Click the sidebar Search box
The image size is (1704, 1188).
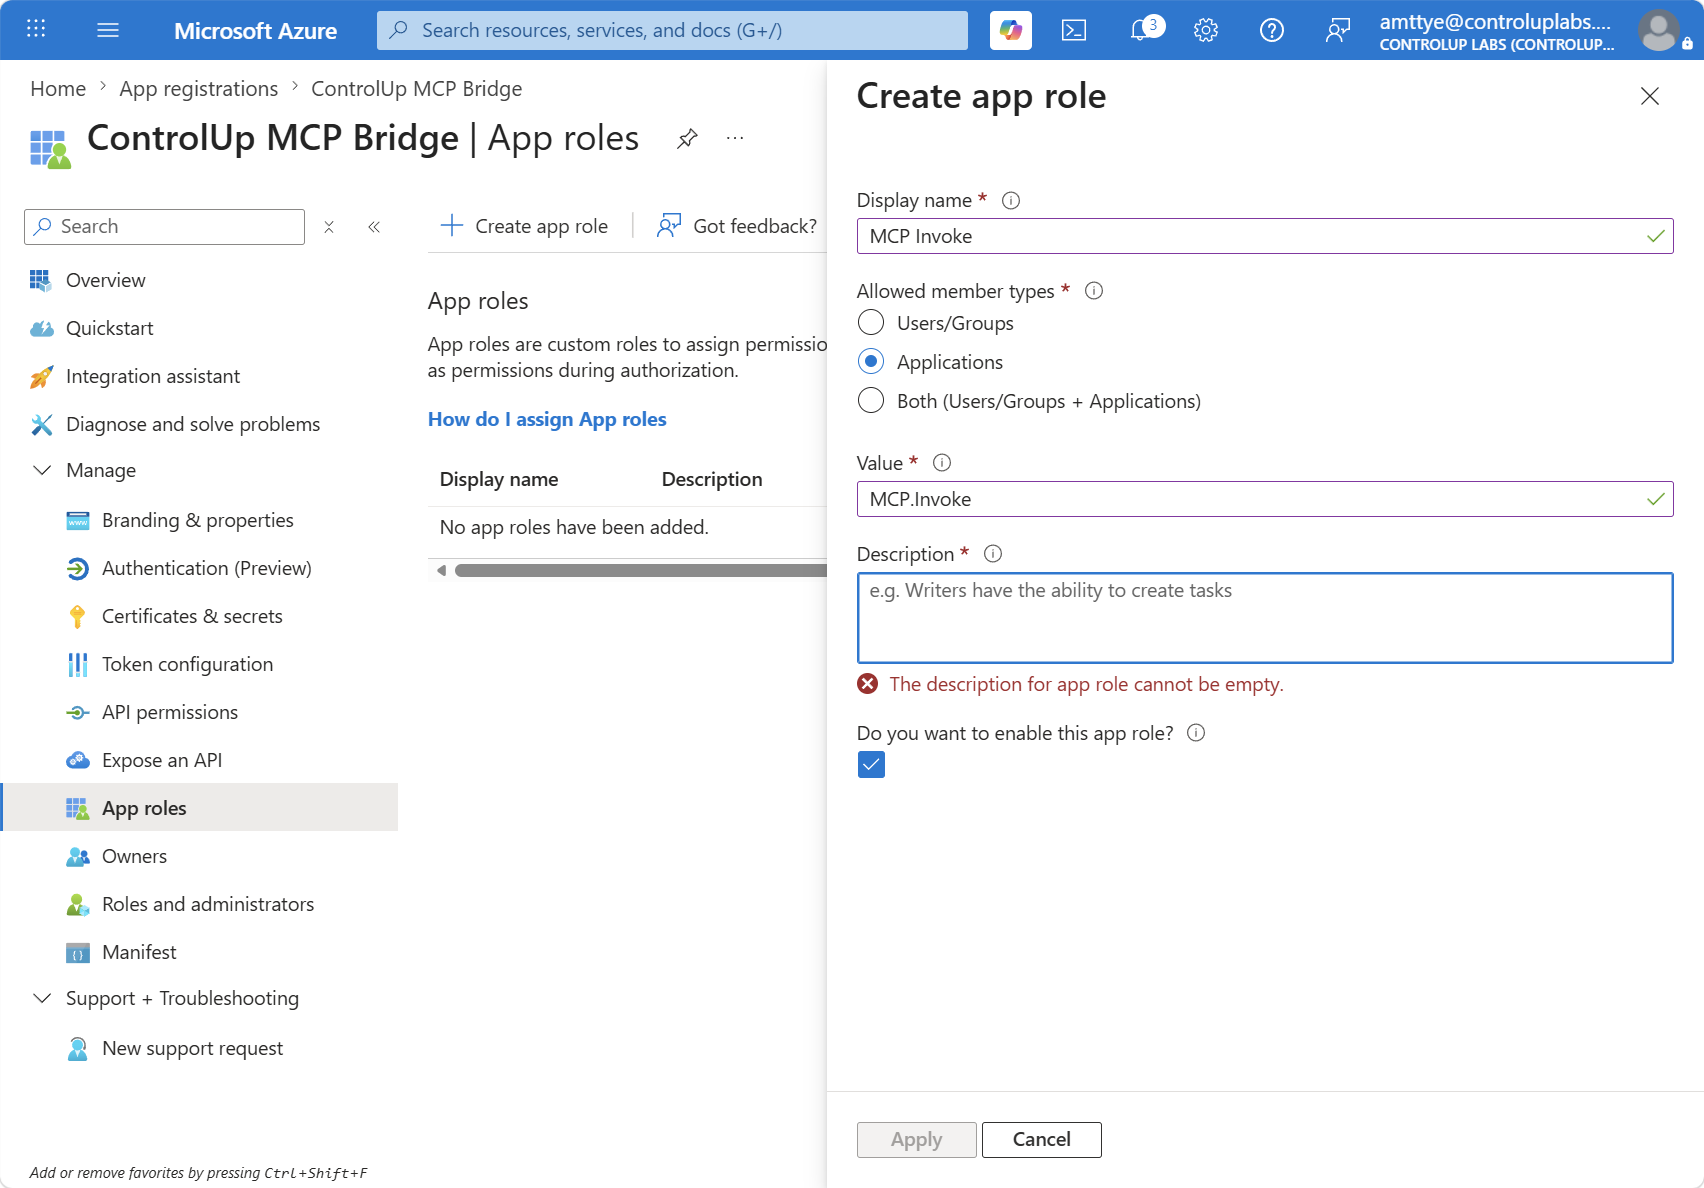click(164, 227)
